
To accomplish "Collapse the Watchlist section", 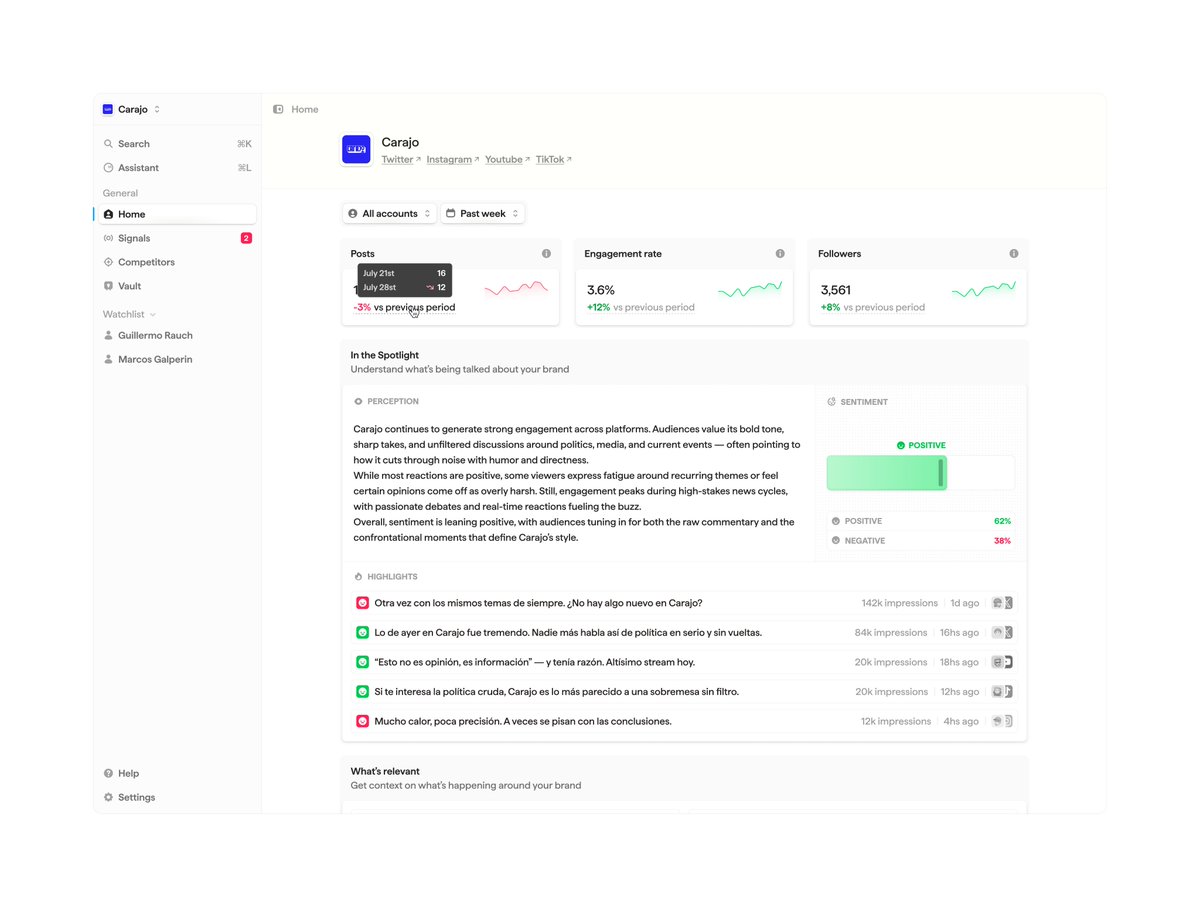I will click(130, 314).
